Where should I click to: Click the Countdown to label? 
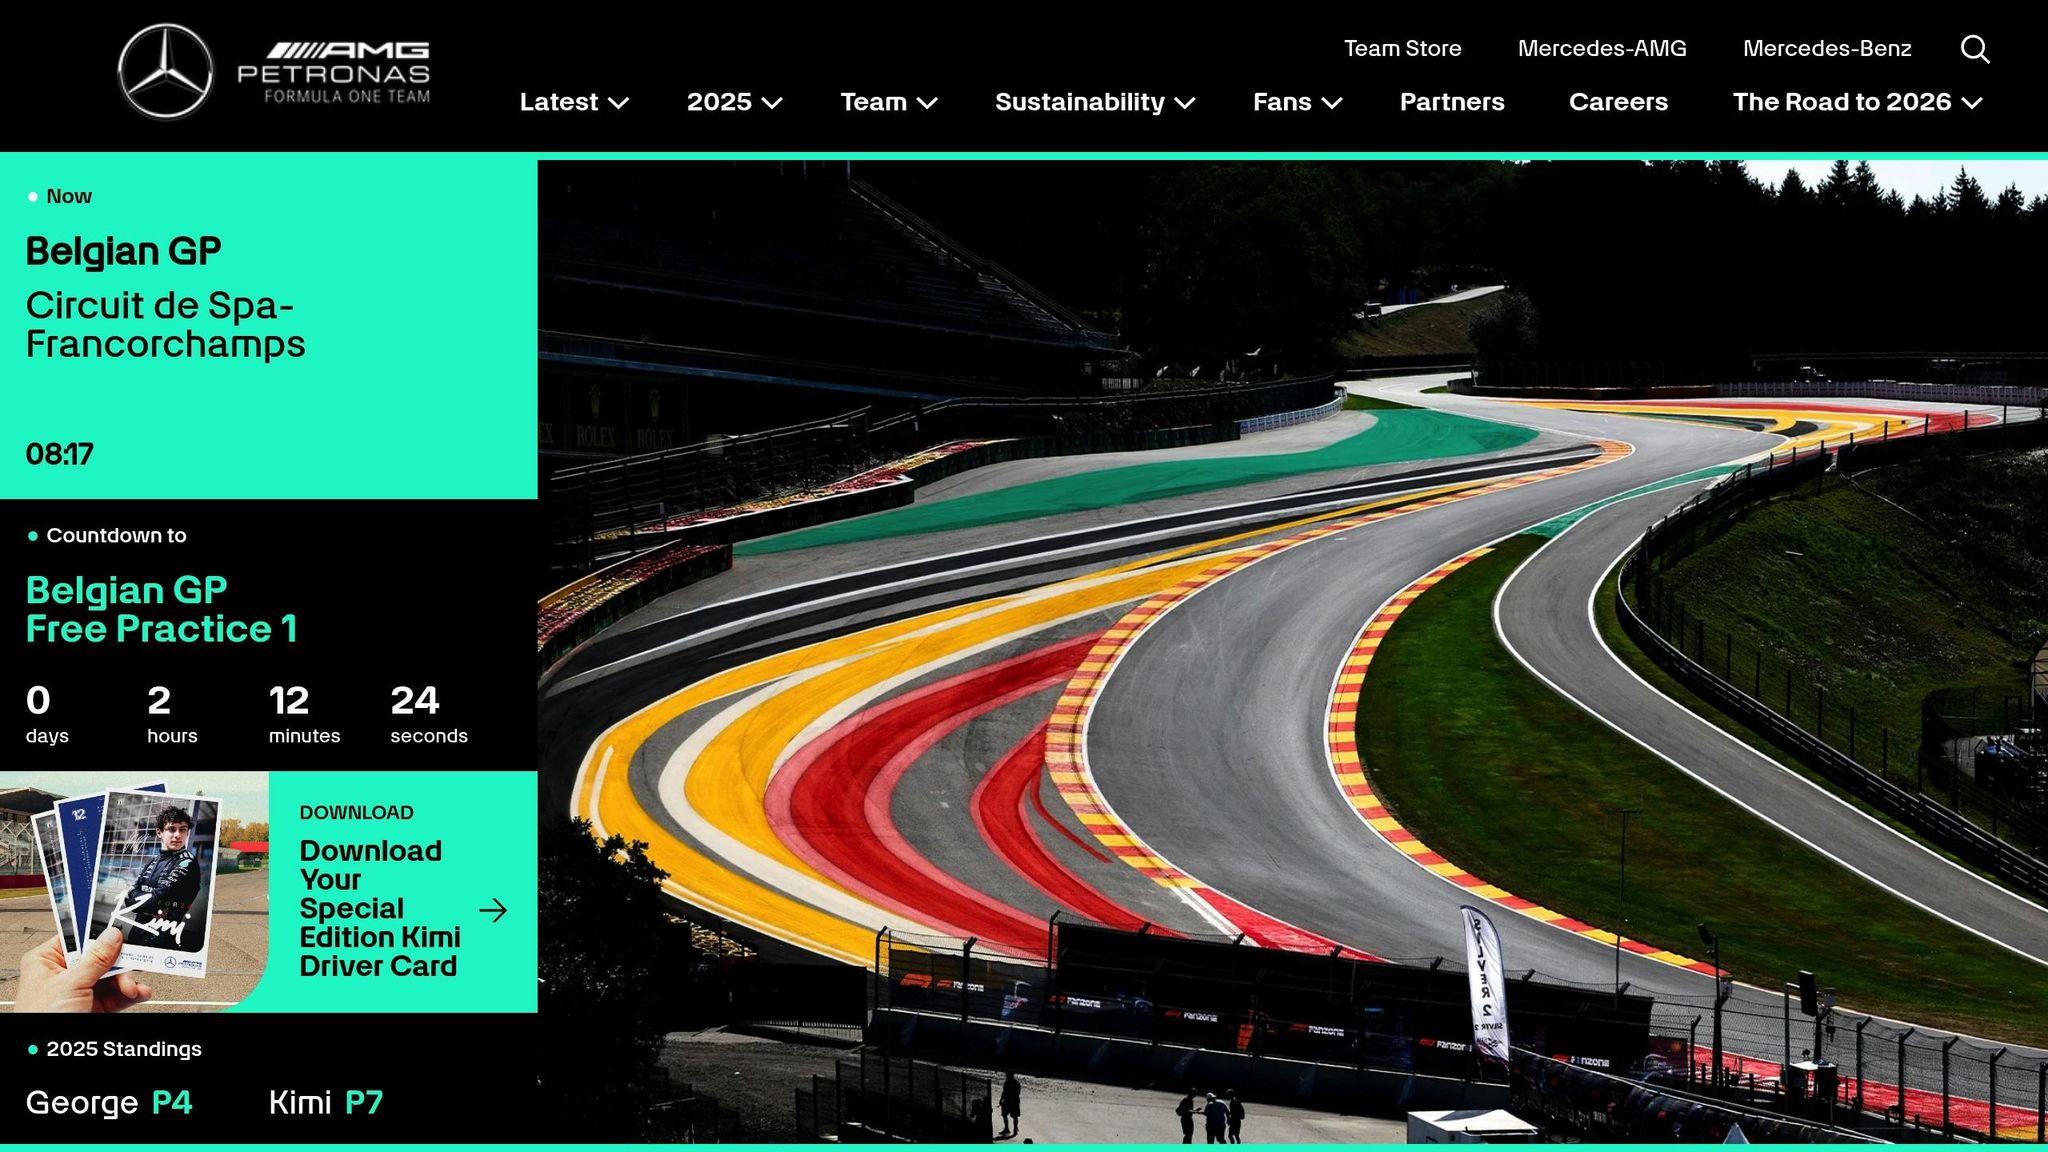pyautogui.click(x=116, y=535)
